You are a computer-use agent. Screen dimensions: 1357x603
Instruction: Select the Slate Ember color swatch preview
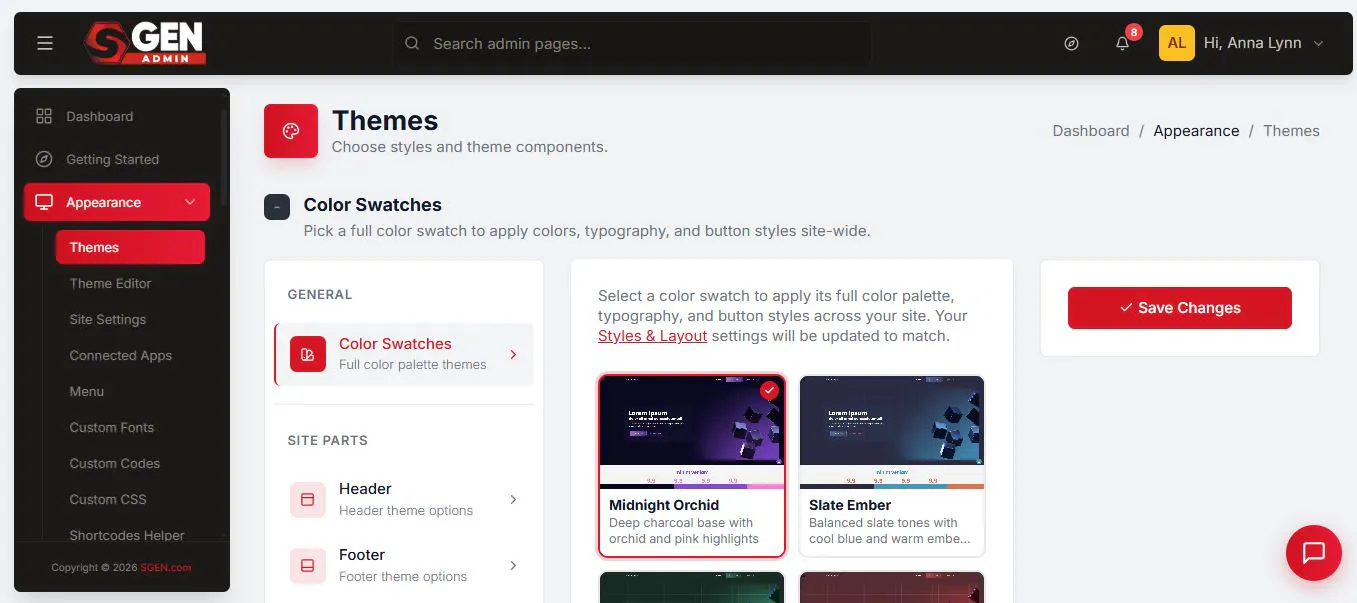pos(892,432)
